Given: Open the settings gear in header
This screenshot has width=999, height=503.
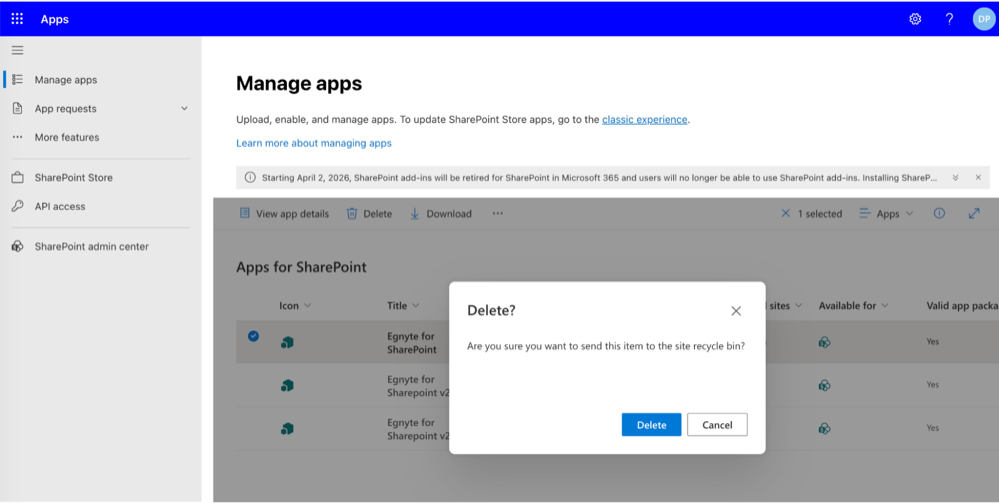Looking at the screenshot, I should [915, 19].
